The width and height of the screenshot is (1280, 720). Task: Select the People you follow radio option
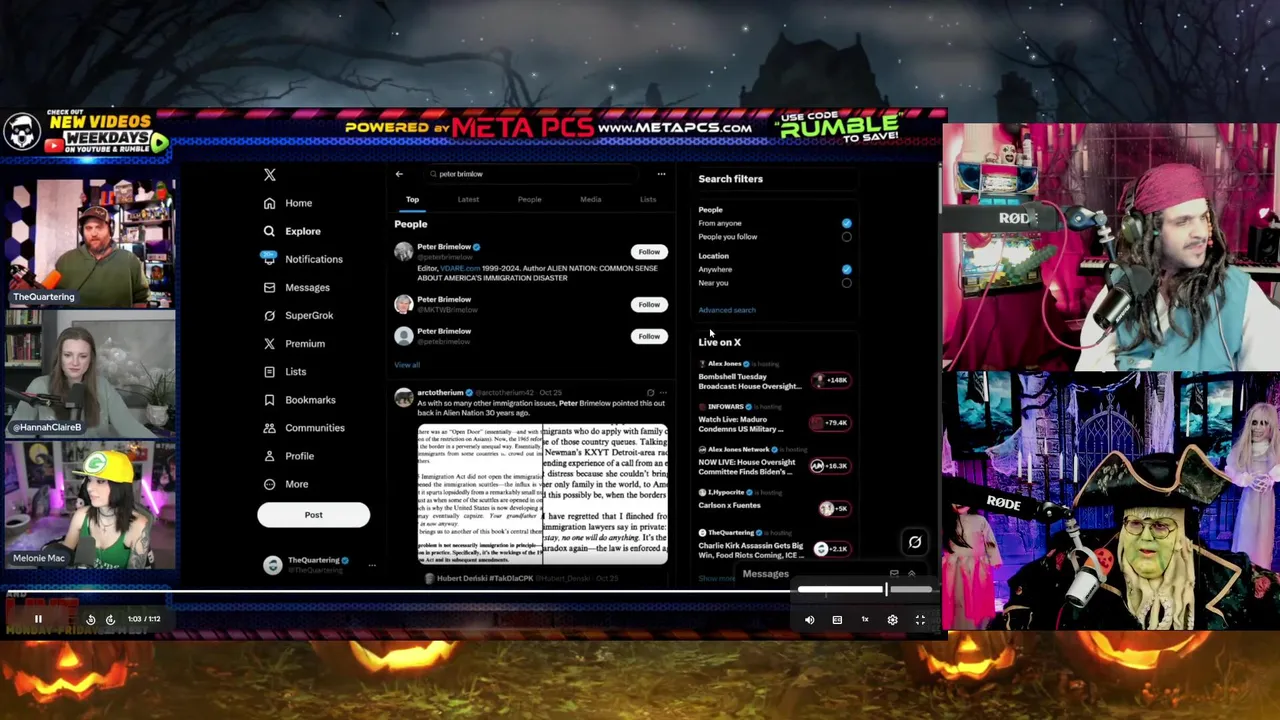click(x=846, y=237)
